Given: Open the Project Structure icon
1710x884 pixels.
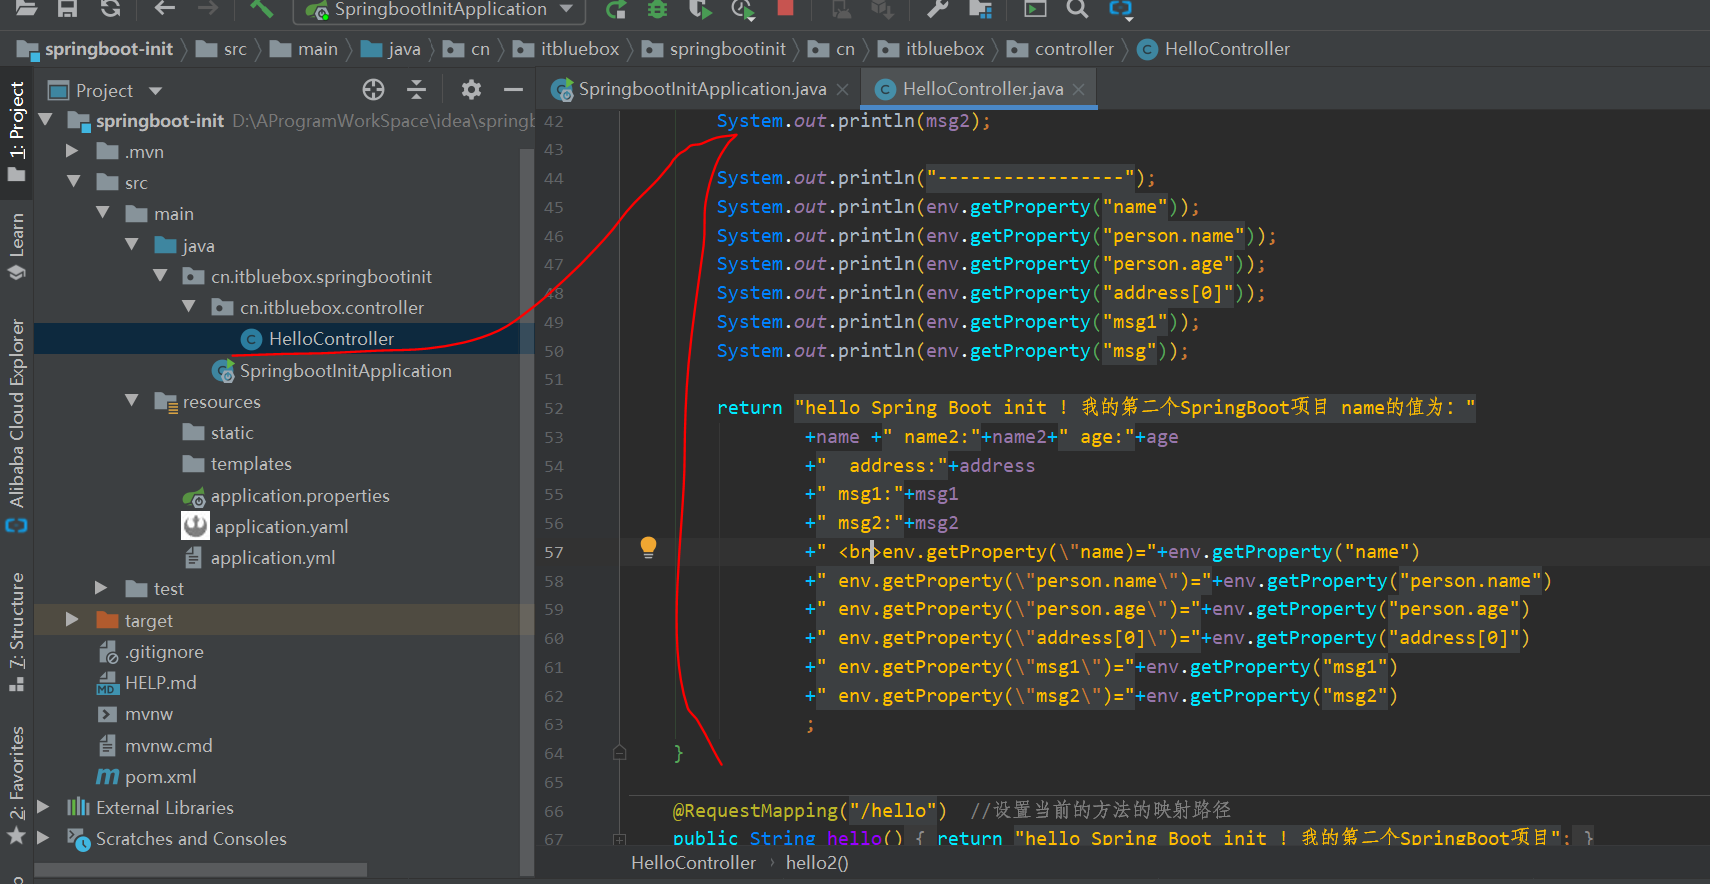Looking at the screenshot, I should click(x=980, y=9).
